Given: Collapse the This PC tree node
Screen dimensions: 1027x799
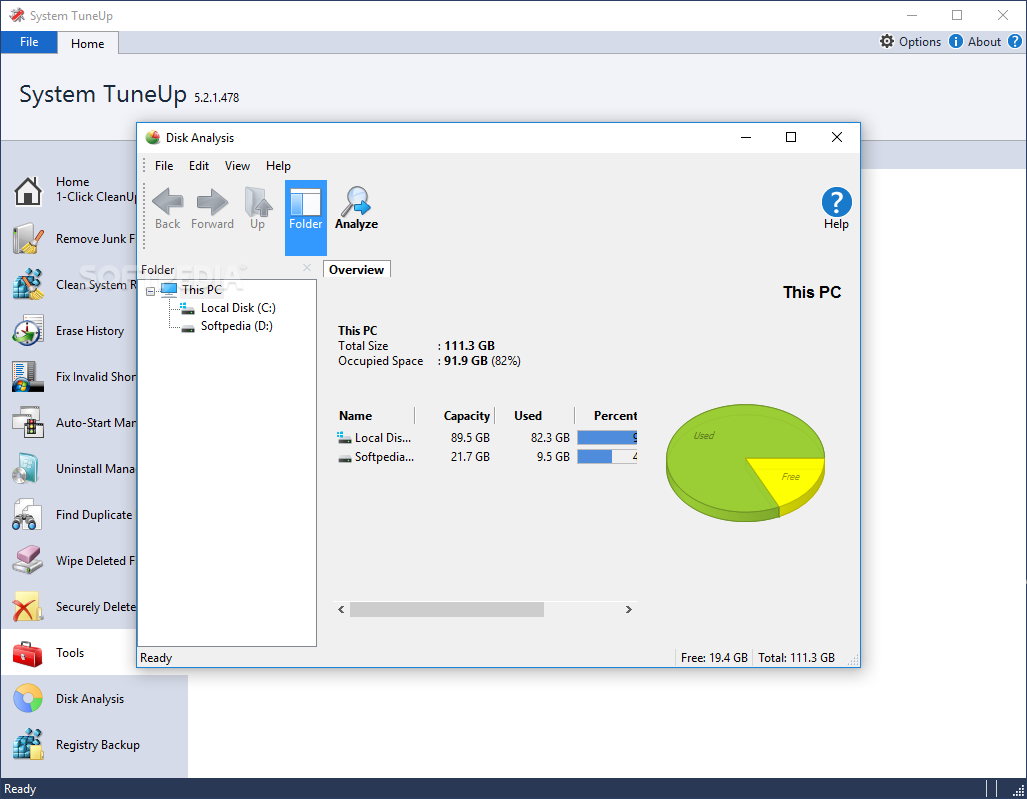Looking at the screenshot, I should 151,291.
